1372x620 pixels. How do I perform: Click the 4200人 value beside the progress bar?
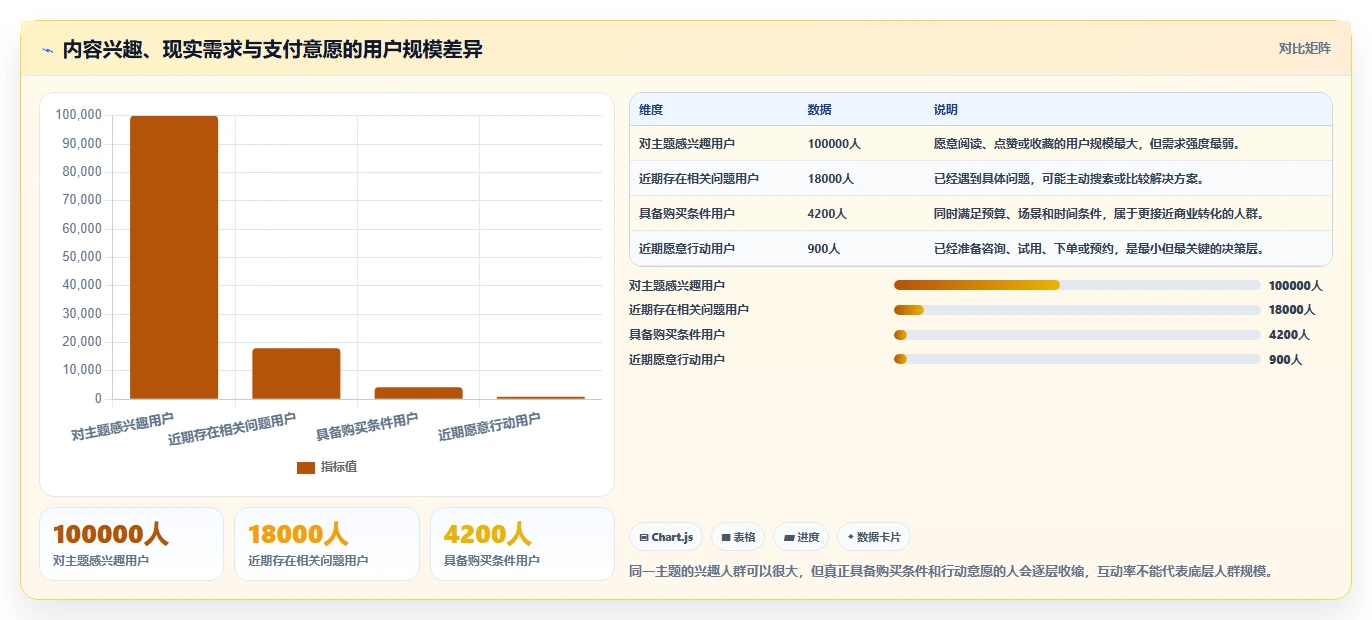click(1289, 335)
